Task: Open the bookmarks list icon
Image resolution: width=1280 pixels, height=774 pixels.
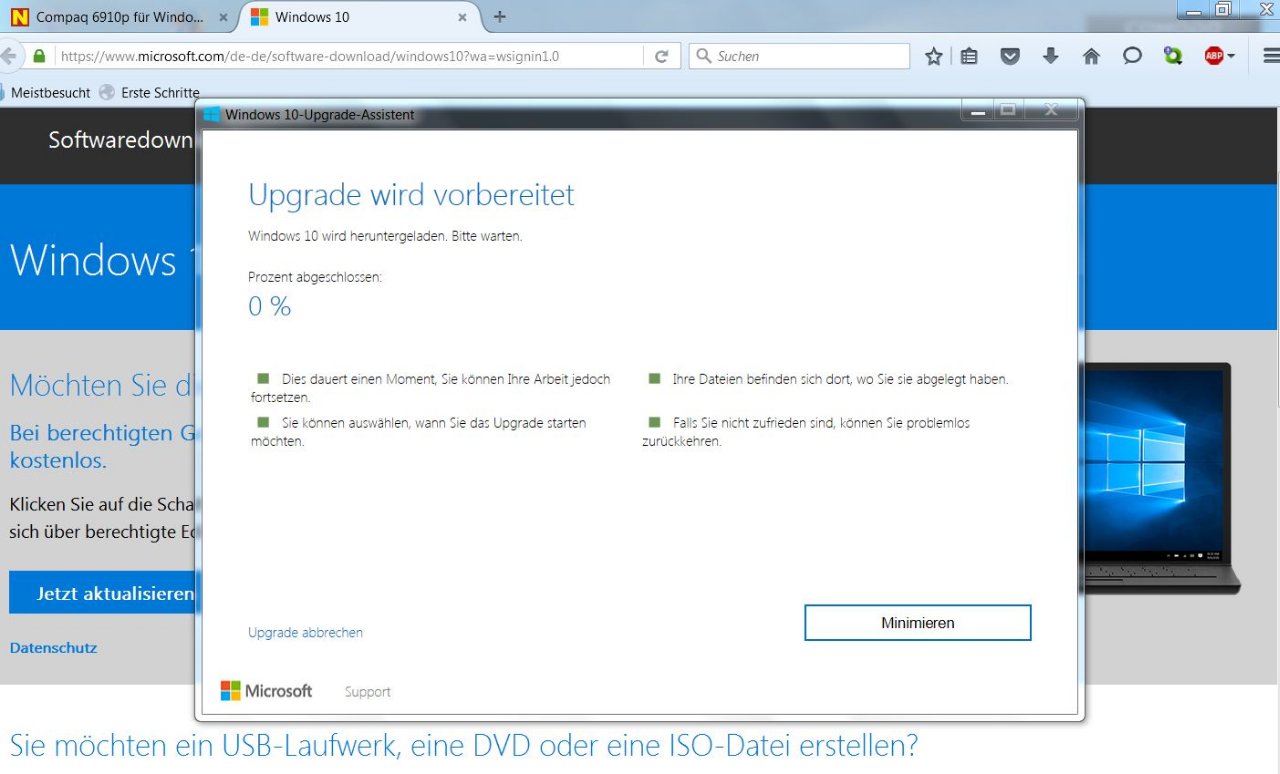Action: [969, 56]
